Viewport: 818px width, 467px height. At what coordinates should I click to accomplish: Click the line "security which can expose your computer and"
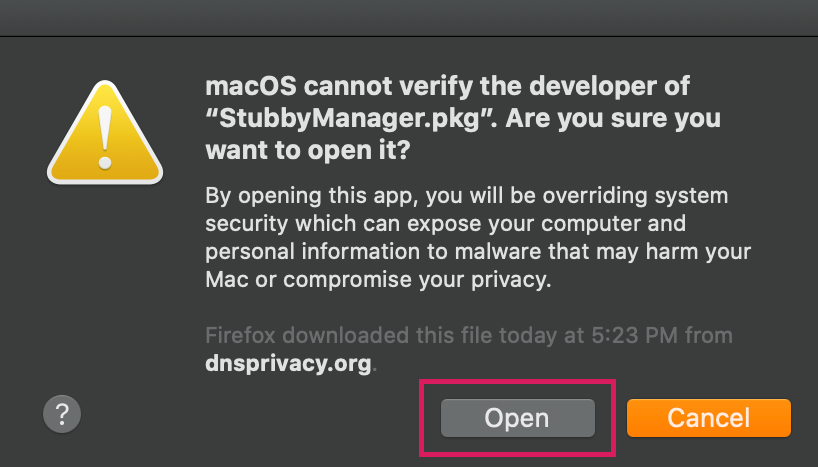pyautogui.click(x=446, y=224)
